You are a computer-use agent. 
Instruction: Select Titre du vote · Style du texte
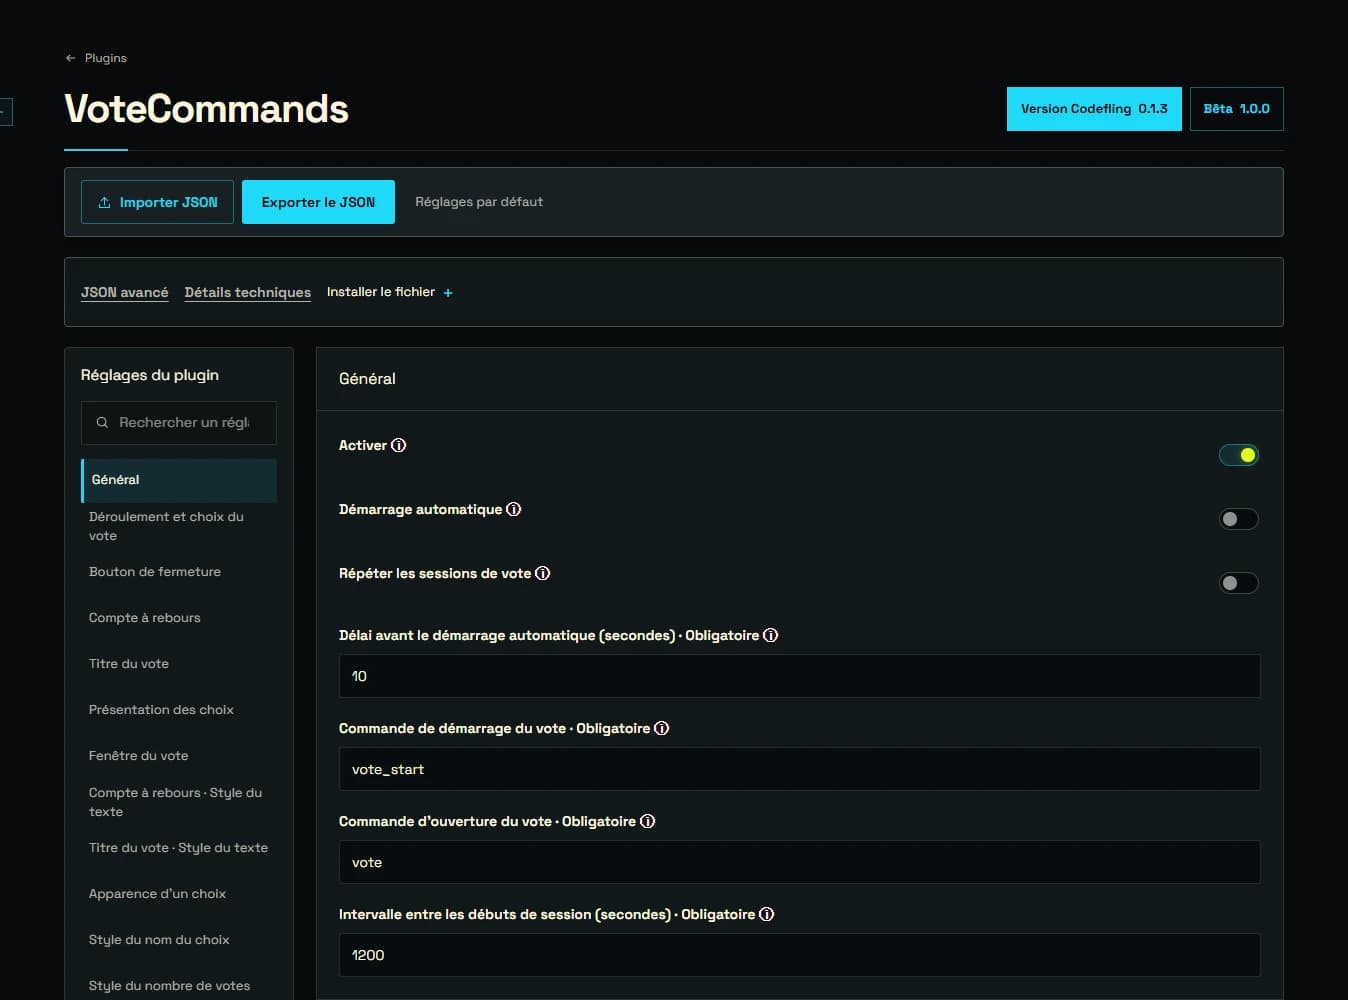pos(179,848)
